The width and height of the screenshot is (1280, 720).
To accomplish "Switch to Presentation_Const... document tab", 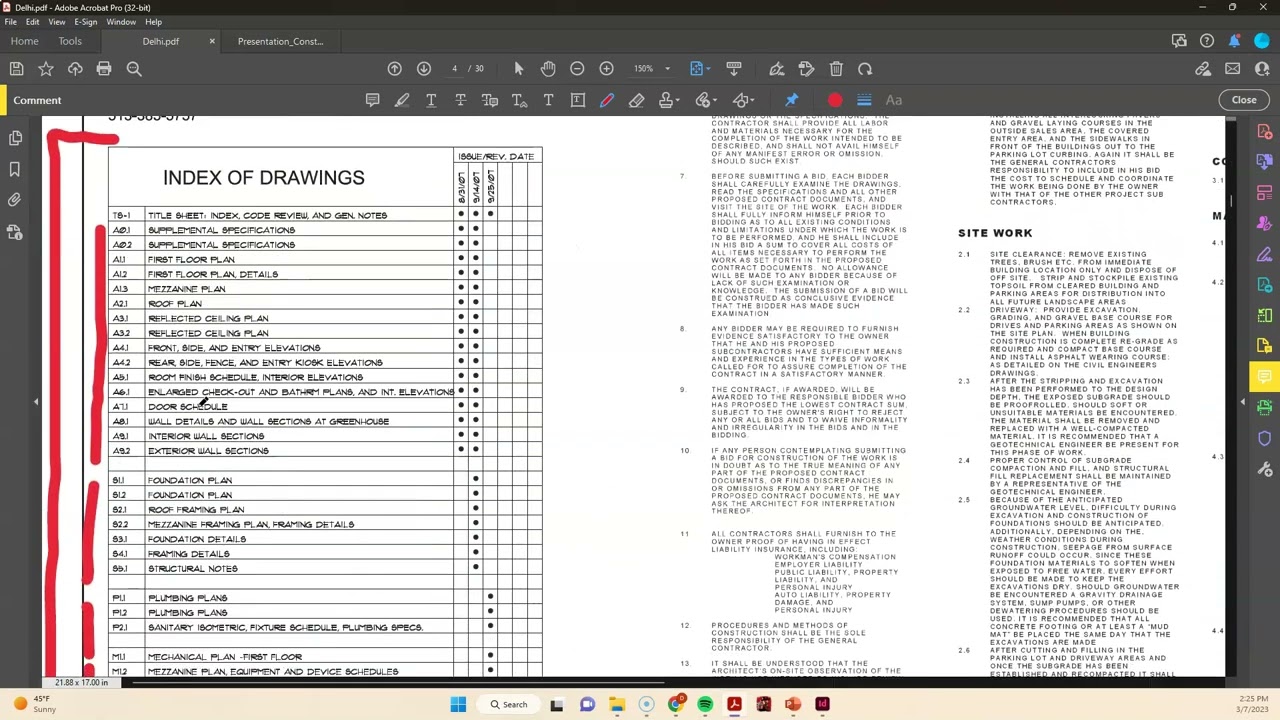I will pyautogui.click(x=280, y=41).
